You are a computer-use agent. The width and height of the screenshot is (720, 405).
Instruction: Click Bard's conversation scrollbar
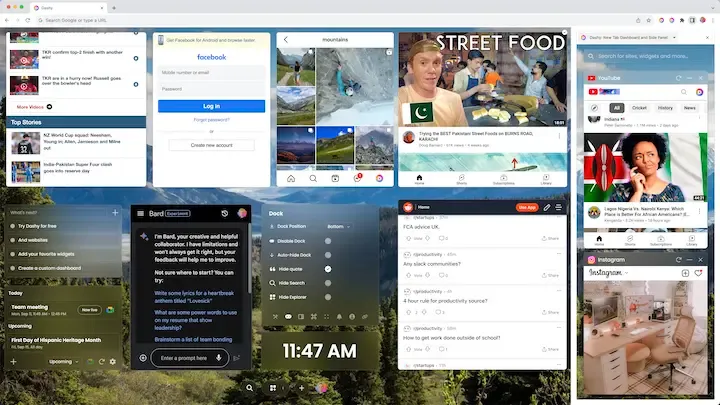(x=249, y=259)
